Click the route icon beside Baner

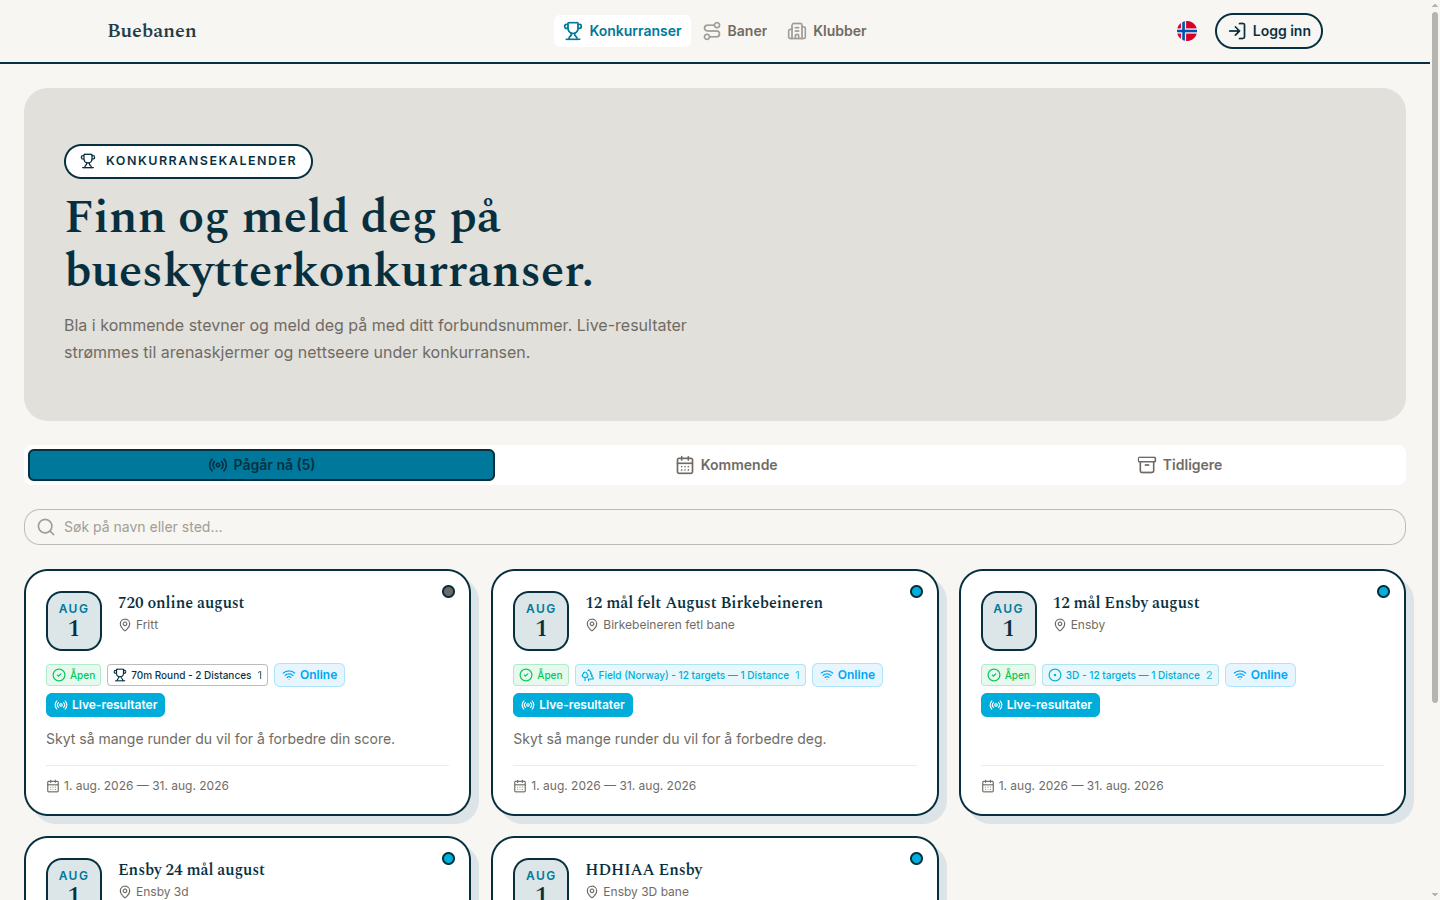[x=712, y=31]
